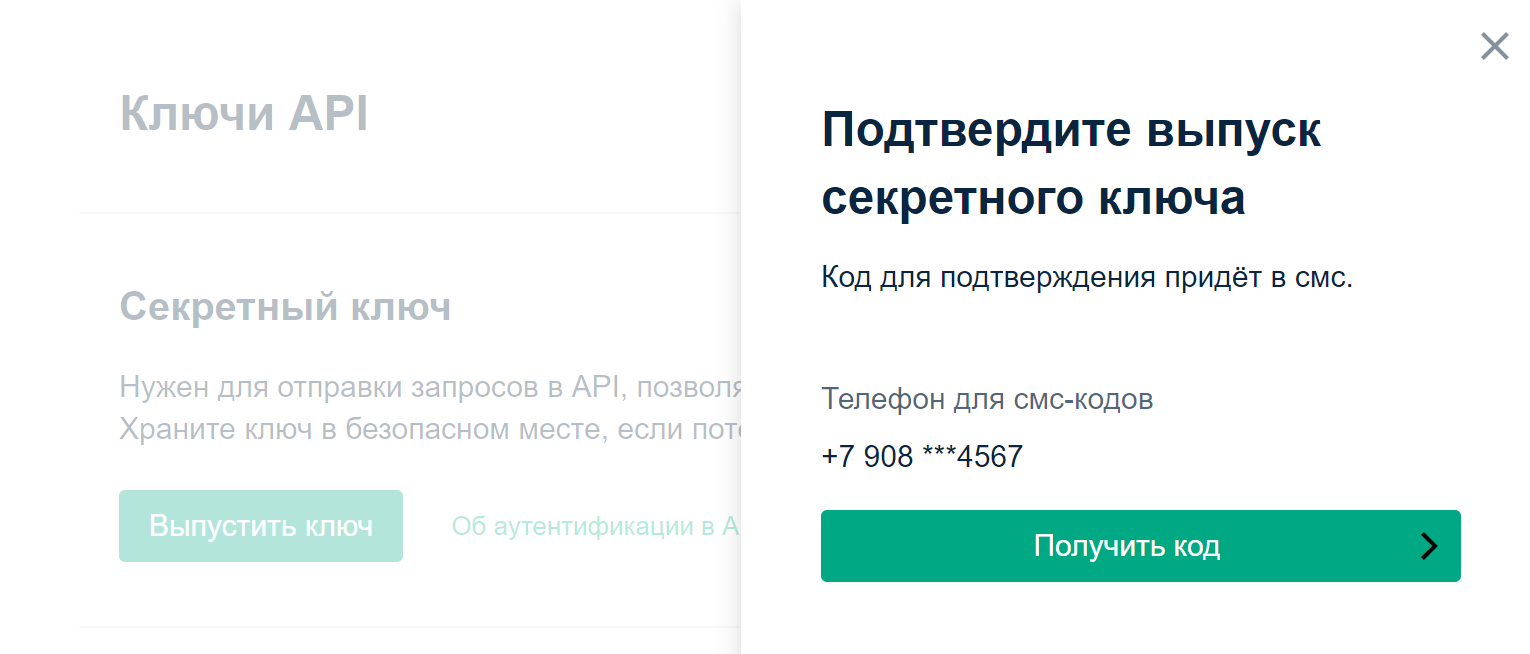Click the divider line below Ключи API heading
Viewport: 1530px width, 654px height.
click(x=410, y=213)
